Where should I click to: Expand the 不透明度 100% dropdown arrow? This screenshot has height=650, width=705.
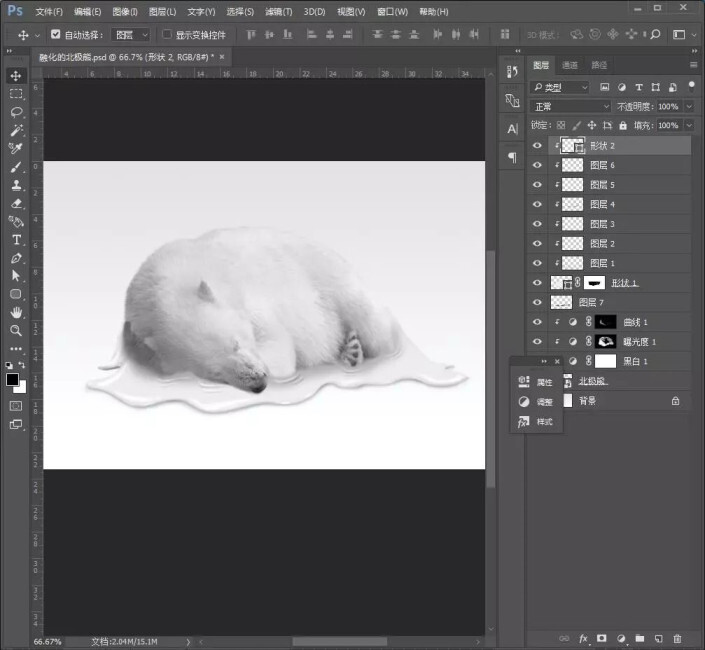click(688, 106)
